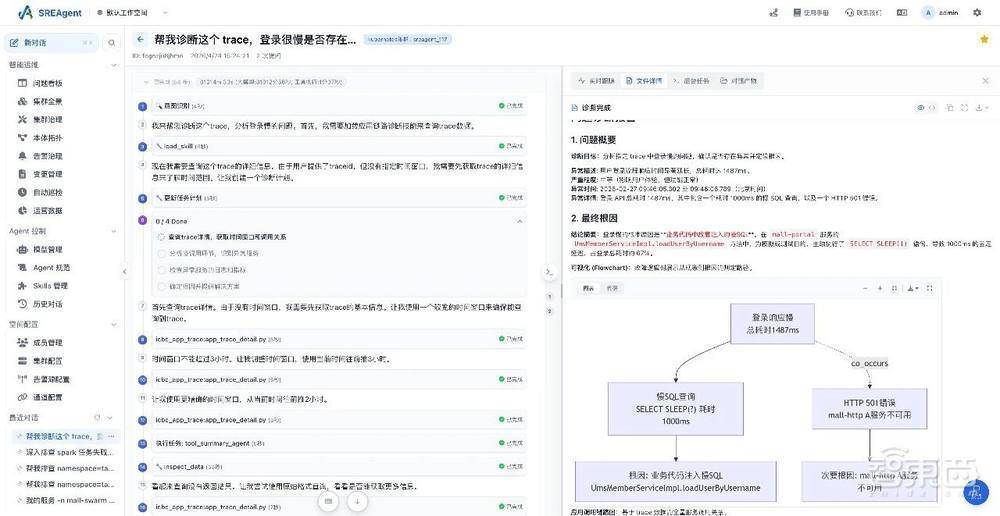The width and height of the screenshot is (1000, 516).
Task: Copy the diagnosis report content
Action: pyautogui.click(x=950, y=108)
